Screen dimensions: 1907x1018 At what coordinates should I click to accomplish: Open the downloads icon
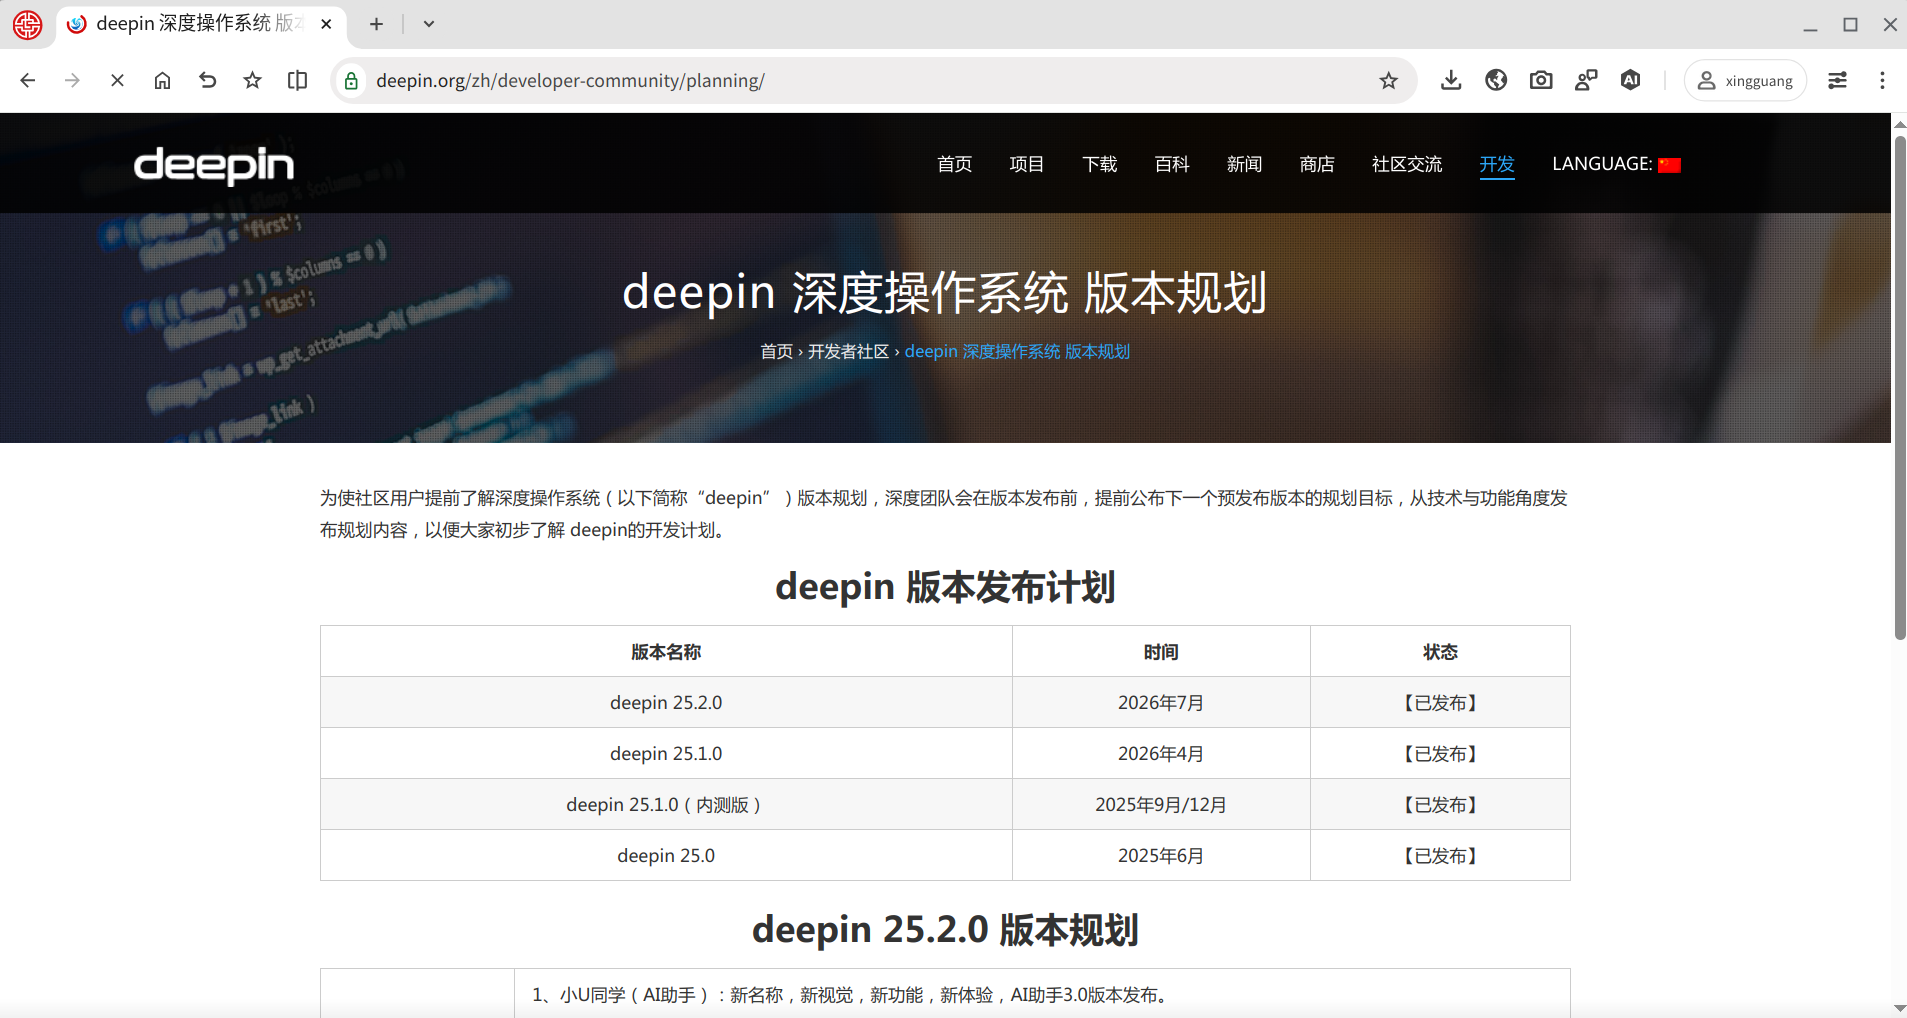tap(1451, 80)
